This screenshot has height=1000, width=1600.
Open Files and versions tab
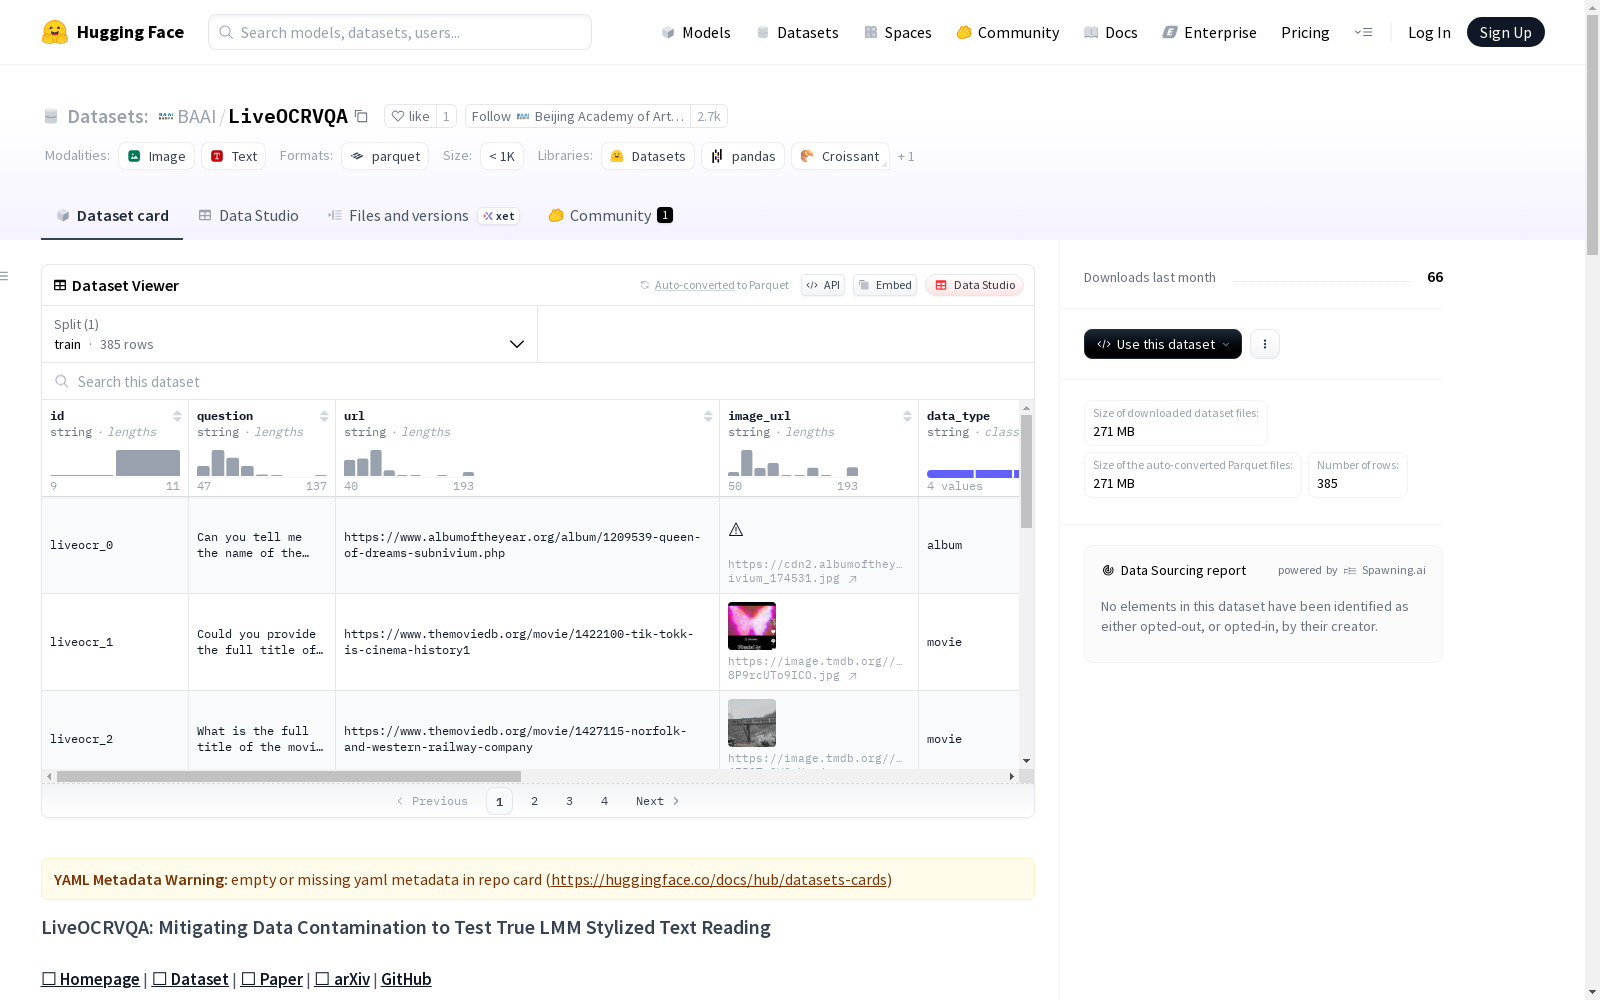click(424, 216)
